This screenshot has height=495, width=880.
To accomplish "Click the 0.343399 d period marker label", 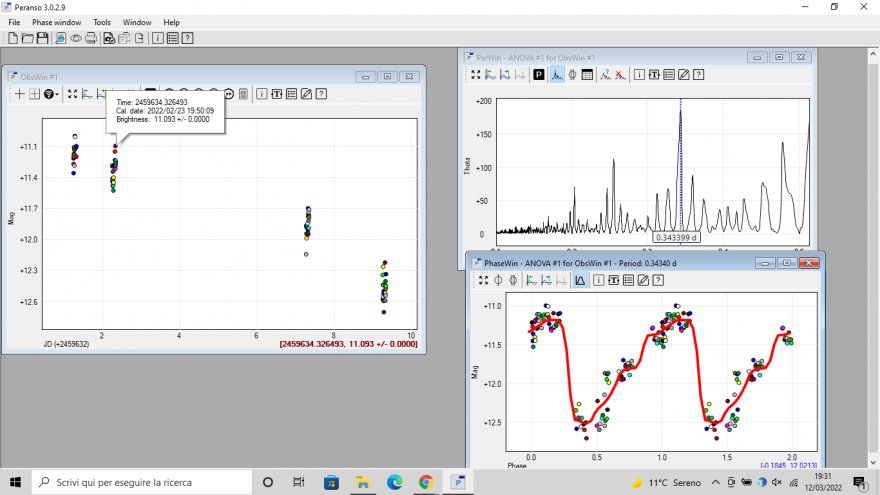I will coord(677,237).
